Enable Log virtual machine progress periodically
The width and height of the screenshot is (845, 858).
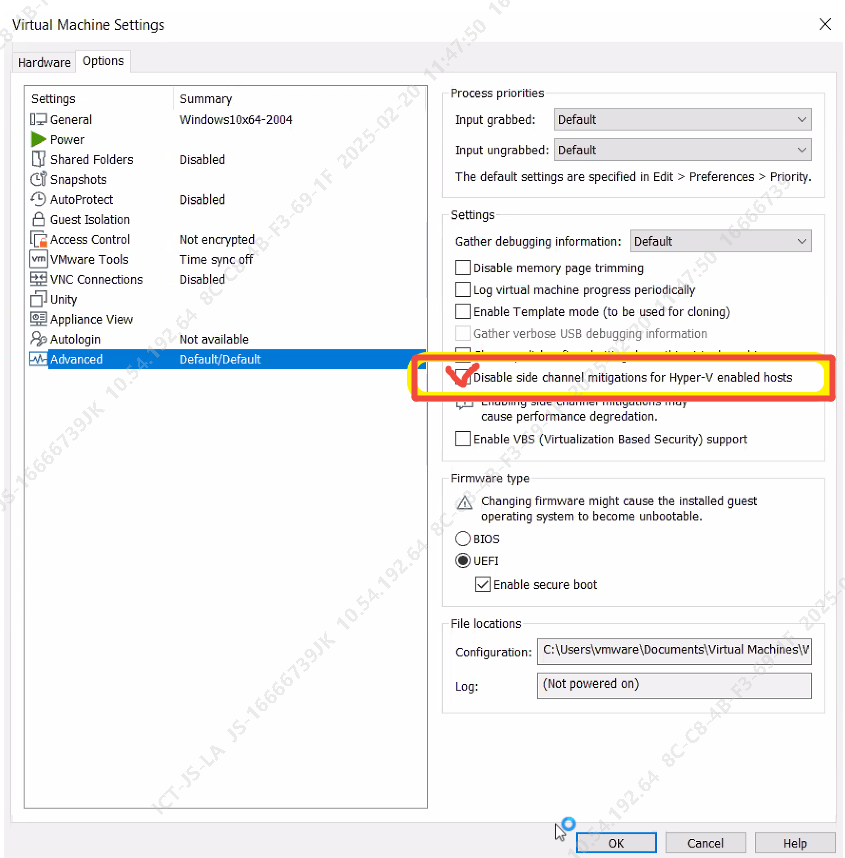(x=463, y=289)
